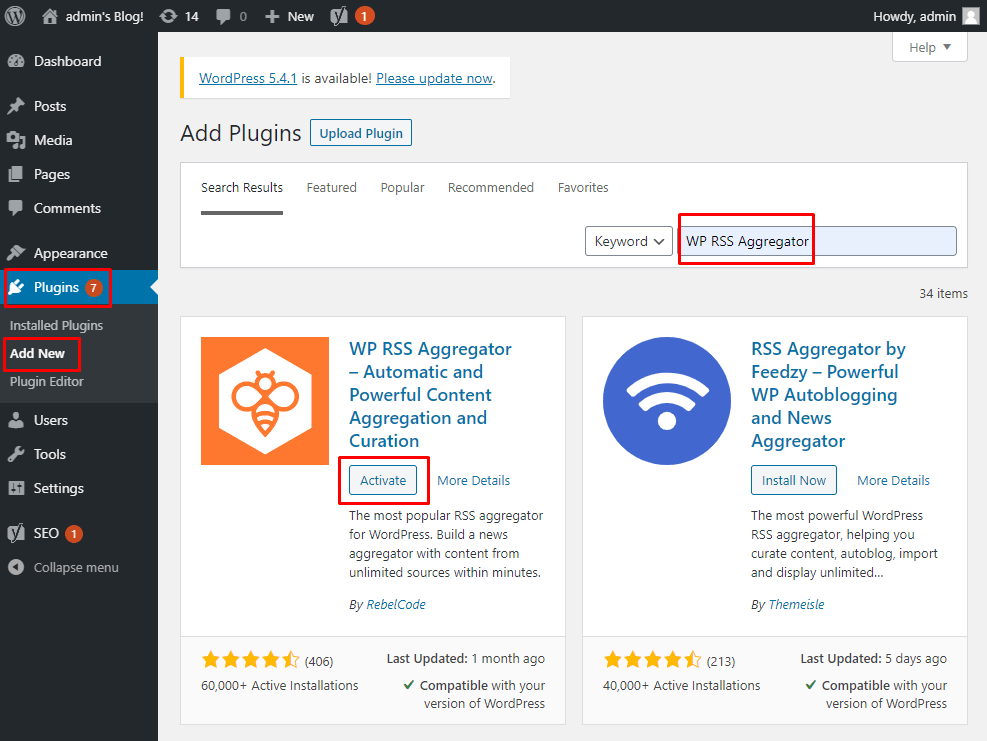Click the 34 items count text
987x741 pixels.
[x=943, y=293]
